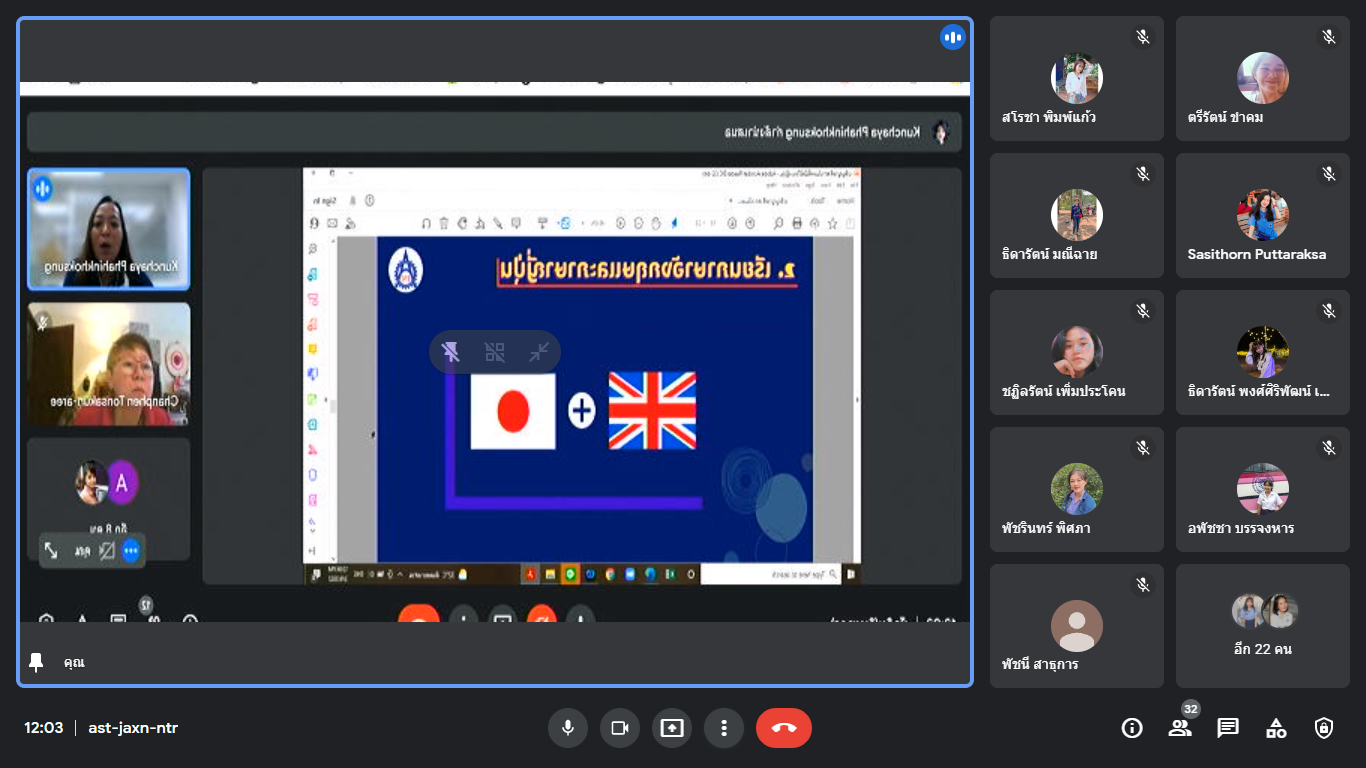Open the อีก 22 คน overflow participants tile

pyautogui.click(x=1263, y=625)
